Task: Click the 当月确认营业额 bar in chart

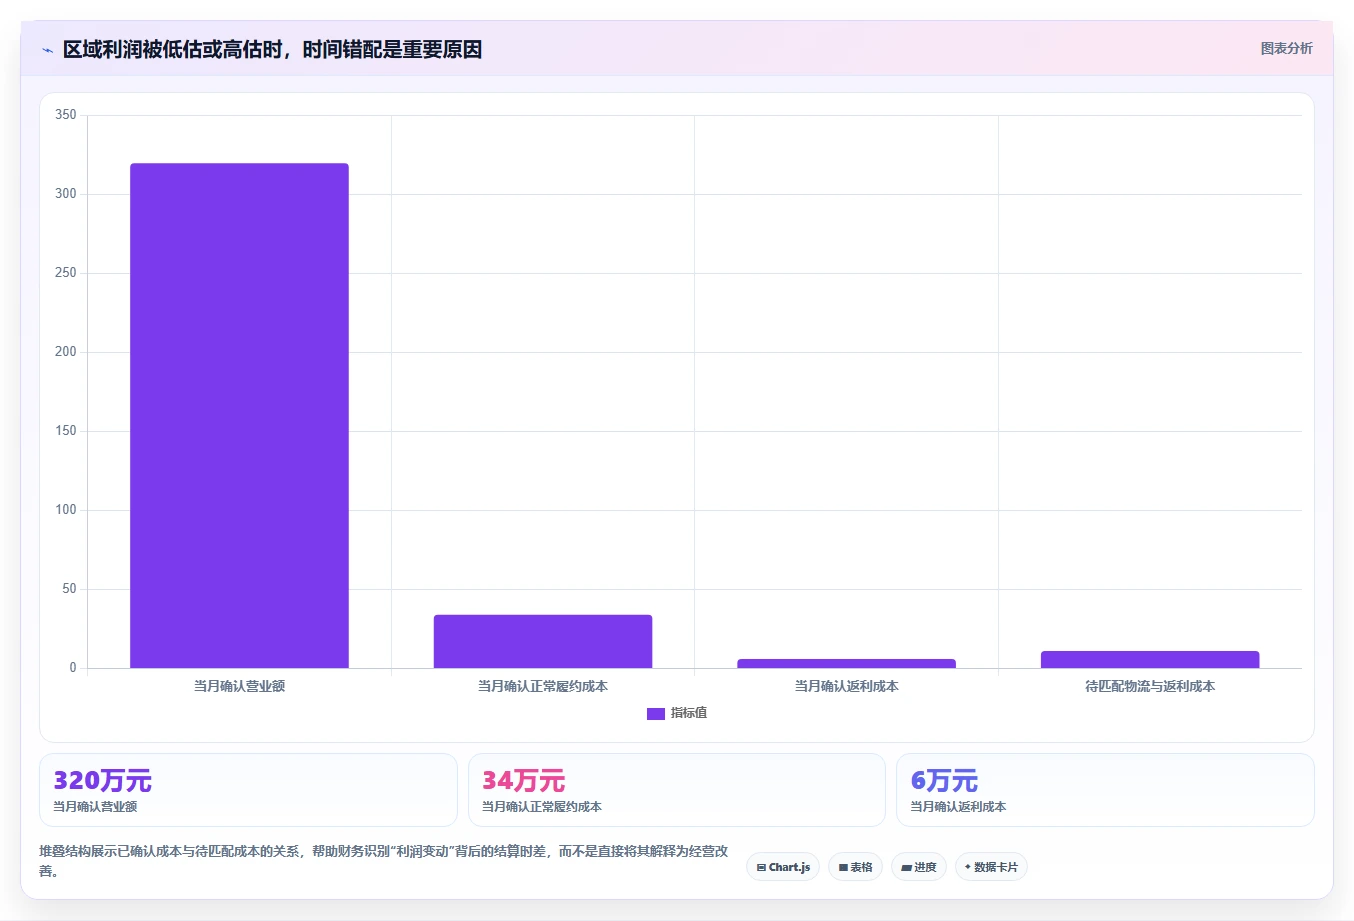Action: pyautogui.click(x=239, y=416)
